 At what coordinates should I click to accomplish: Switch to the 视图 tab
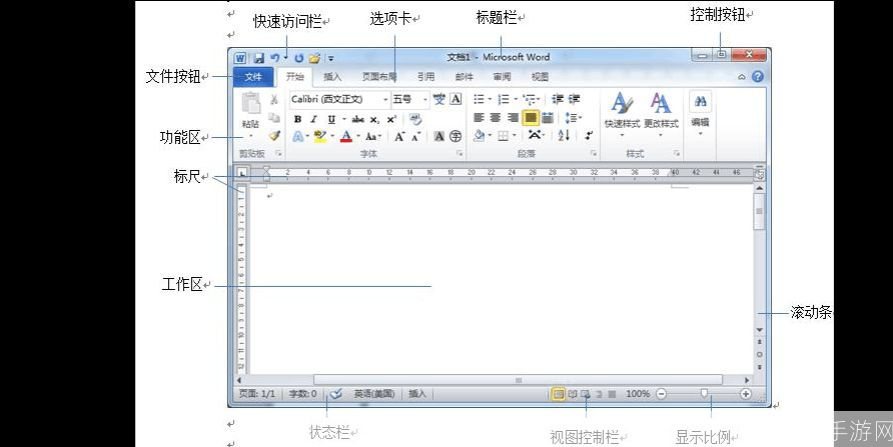click(x=540, y=76)
